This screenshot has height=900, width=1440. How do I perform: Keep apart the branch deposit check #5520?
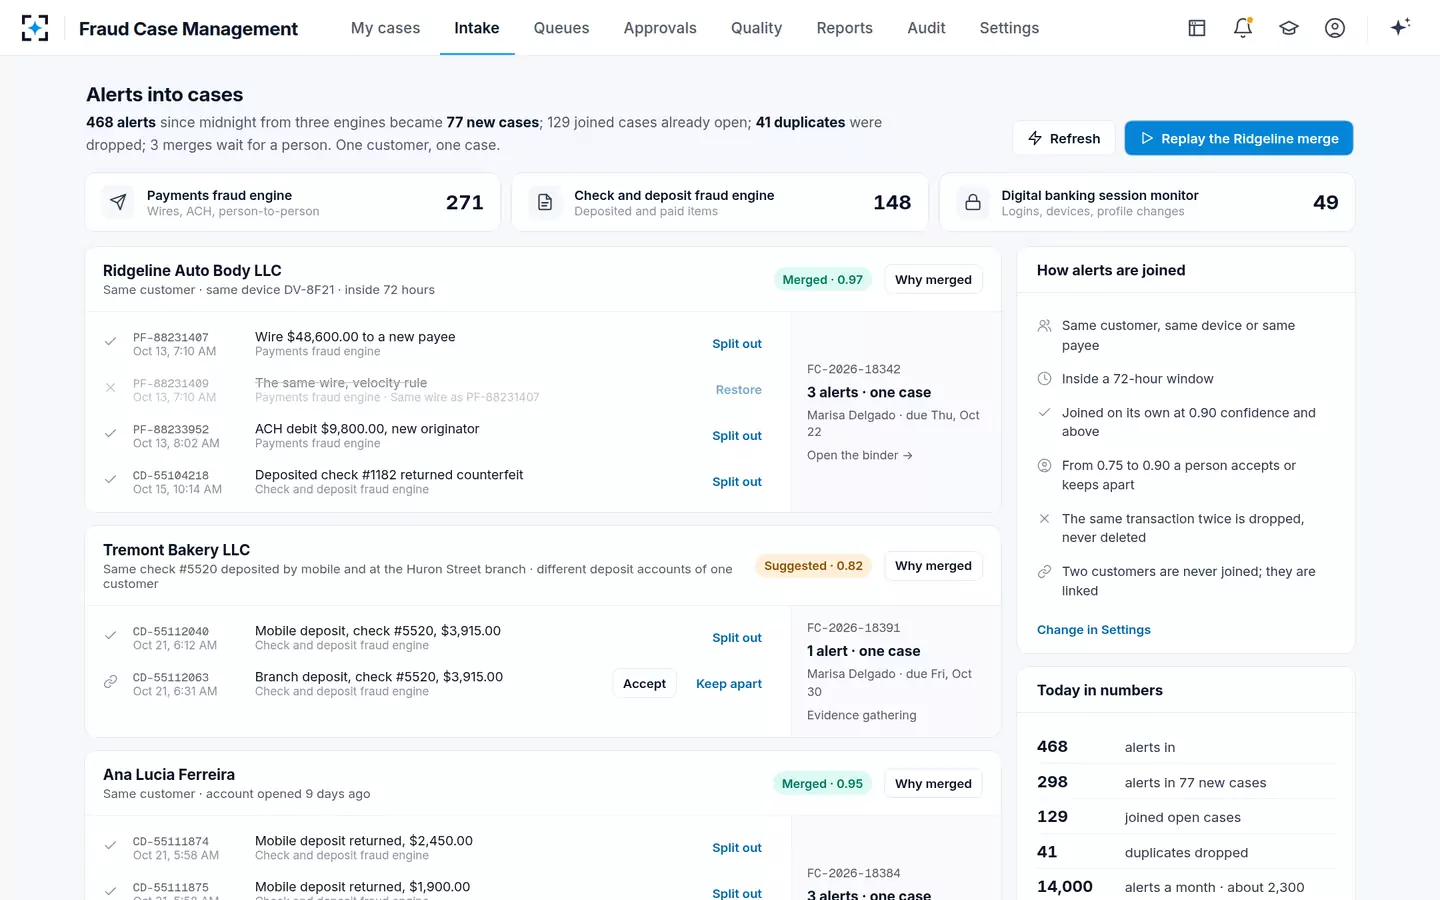pos(729,684)
